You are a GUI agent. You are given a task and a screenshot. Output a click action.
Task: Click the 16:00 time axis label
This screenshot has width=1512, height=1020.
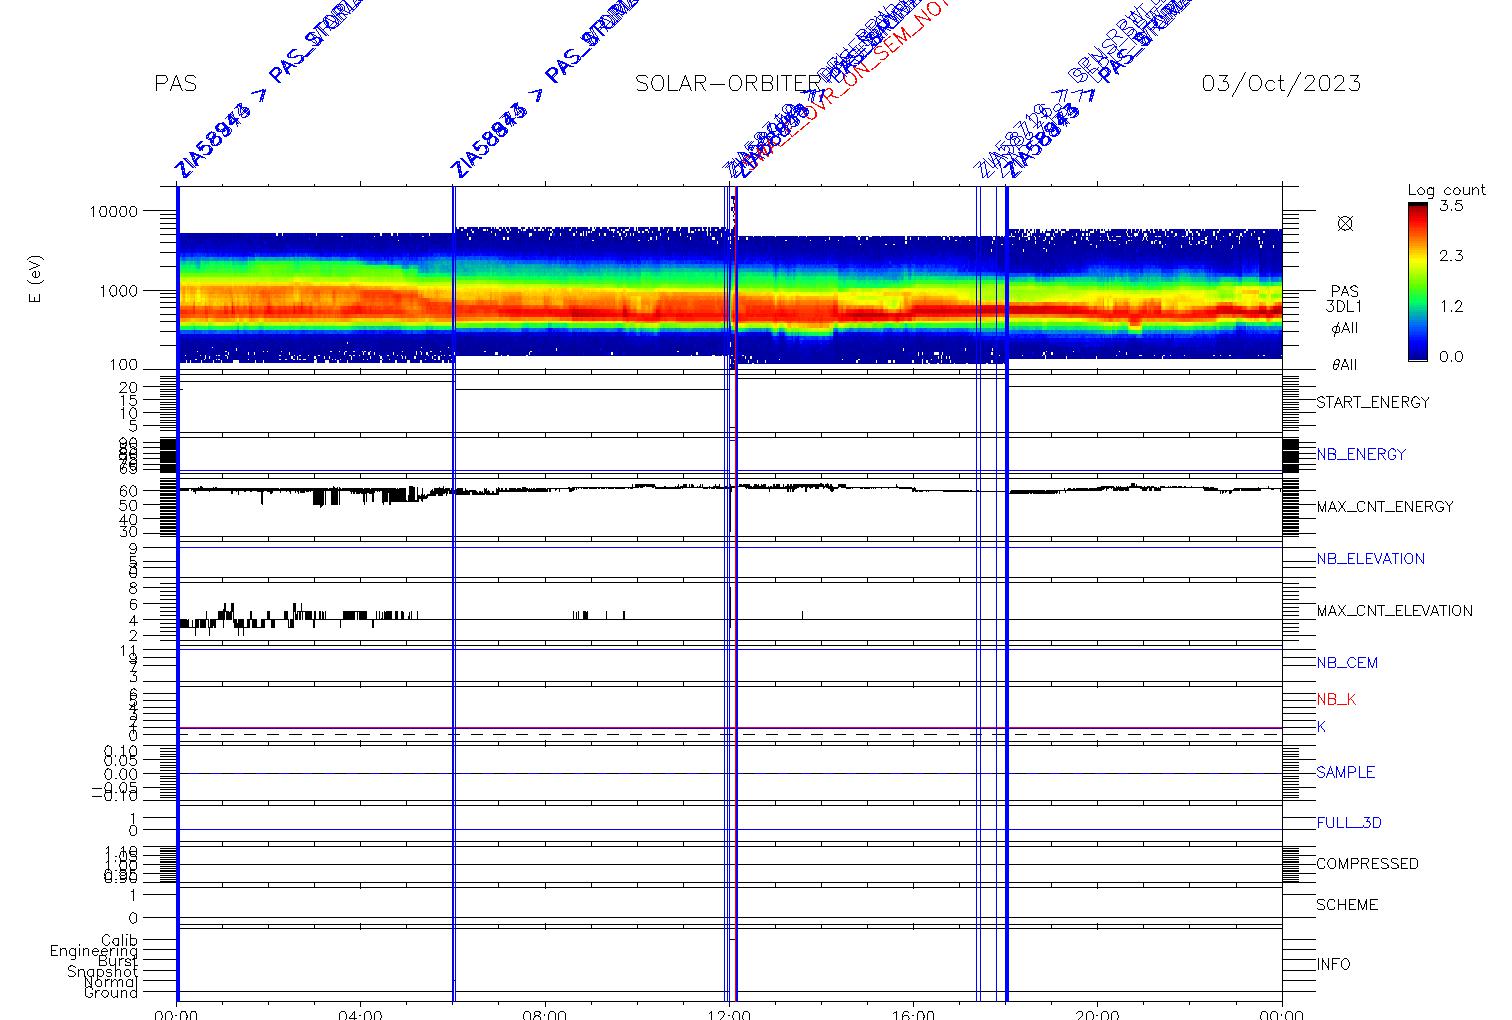[x=913, y=1014]
